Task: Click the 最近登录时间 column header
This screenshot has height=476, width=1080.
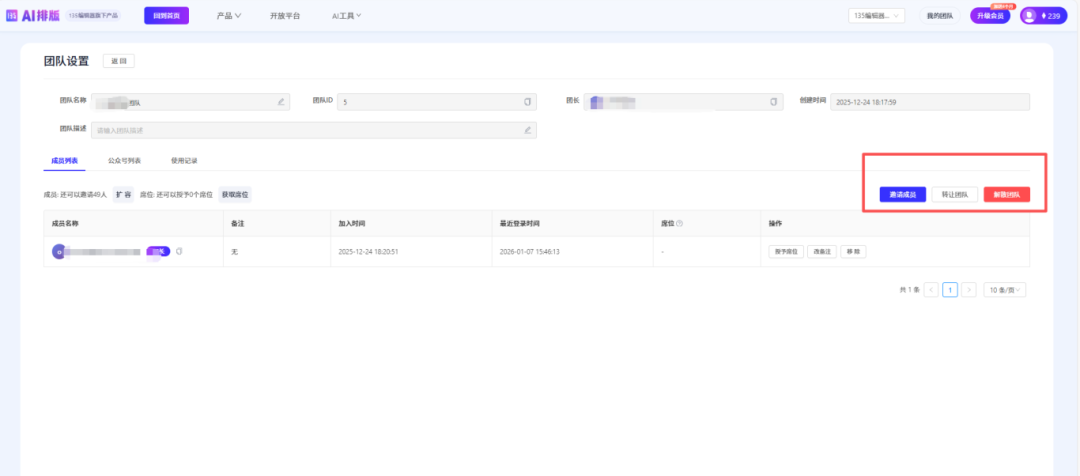Action: point(519,224)
